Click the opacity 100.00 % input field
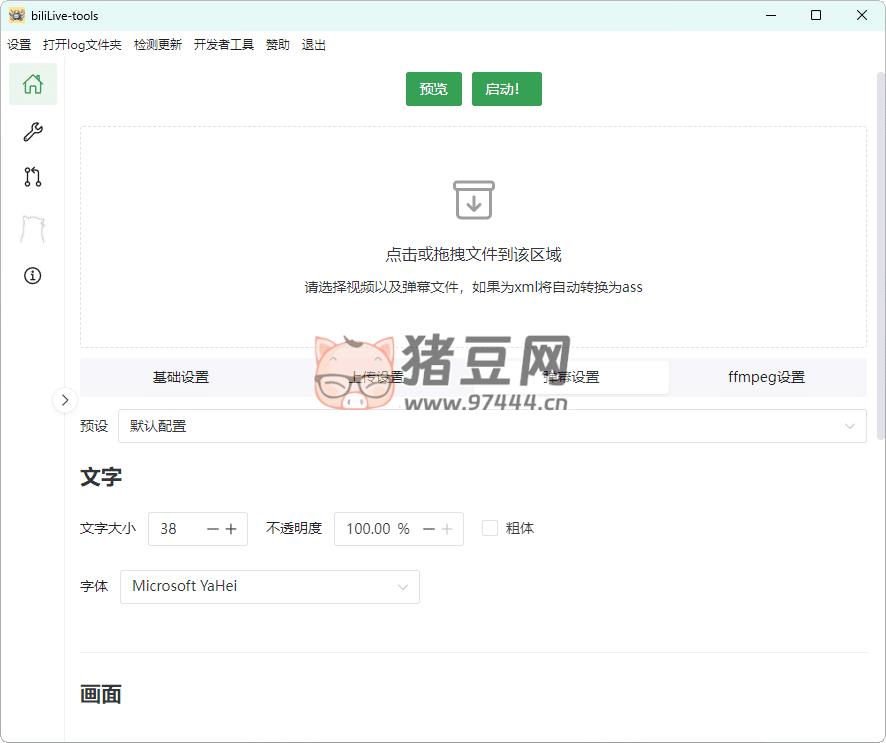Screen dimensions: 886x743 pos(375,529)
